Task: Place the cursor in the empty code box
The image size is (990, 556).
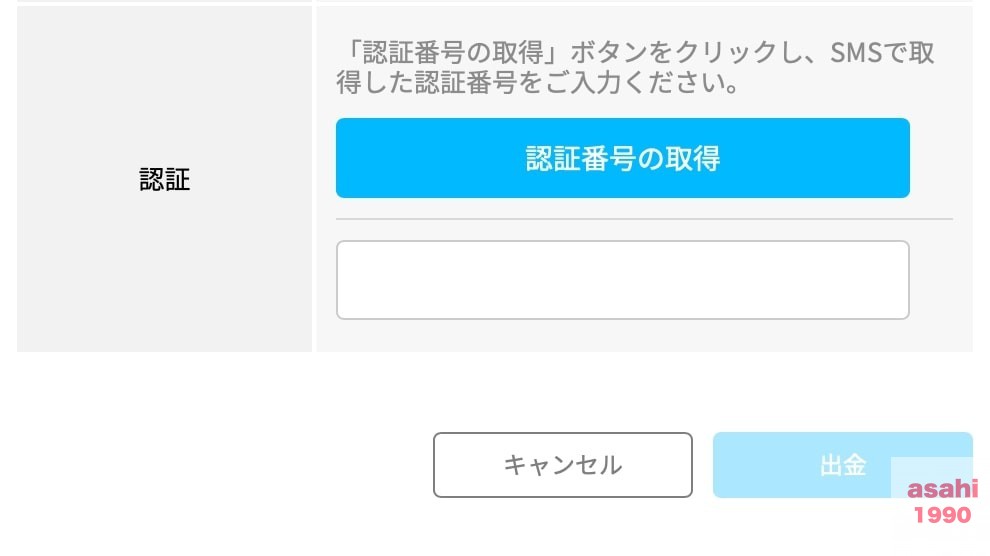Action: 623,280
